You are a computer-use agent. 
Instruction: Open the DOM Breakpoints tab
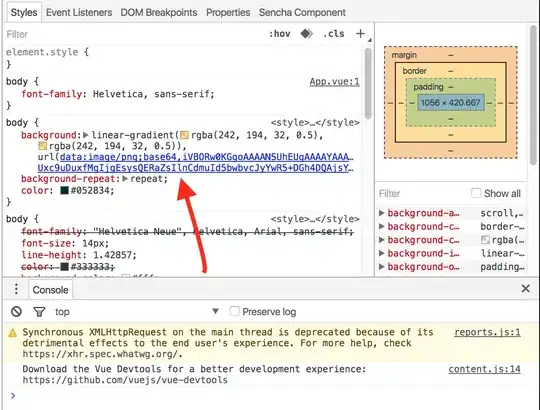click(159, 12)
